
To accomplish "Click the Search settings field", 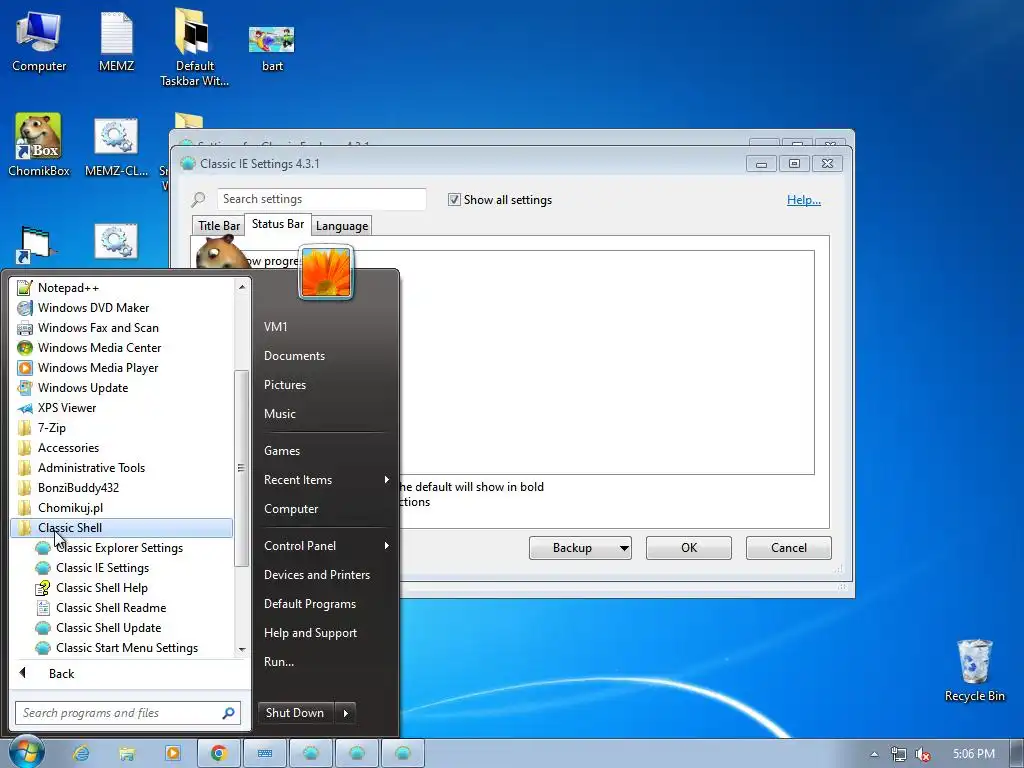I will 321,199.
